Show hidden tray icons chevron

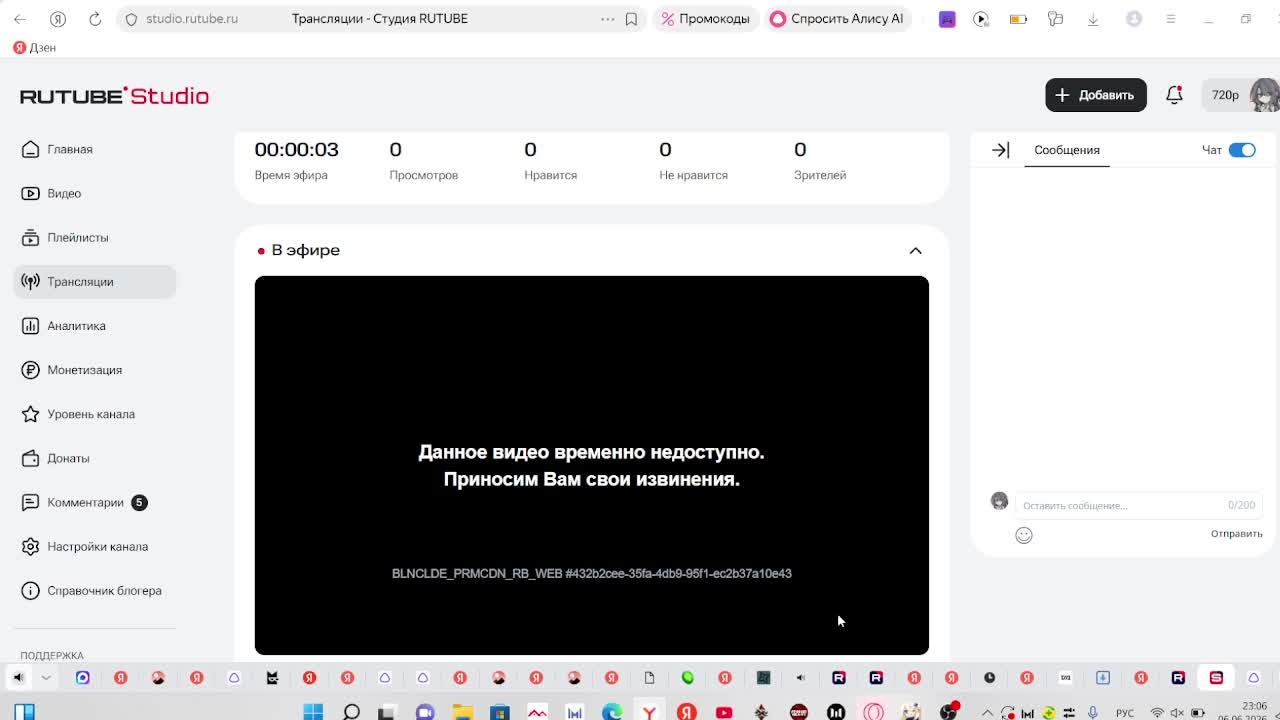(987, 713)
